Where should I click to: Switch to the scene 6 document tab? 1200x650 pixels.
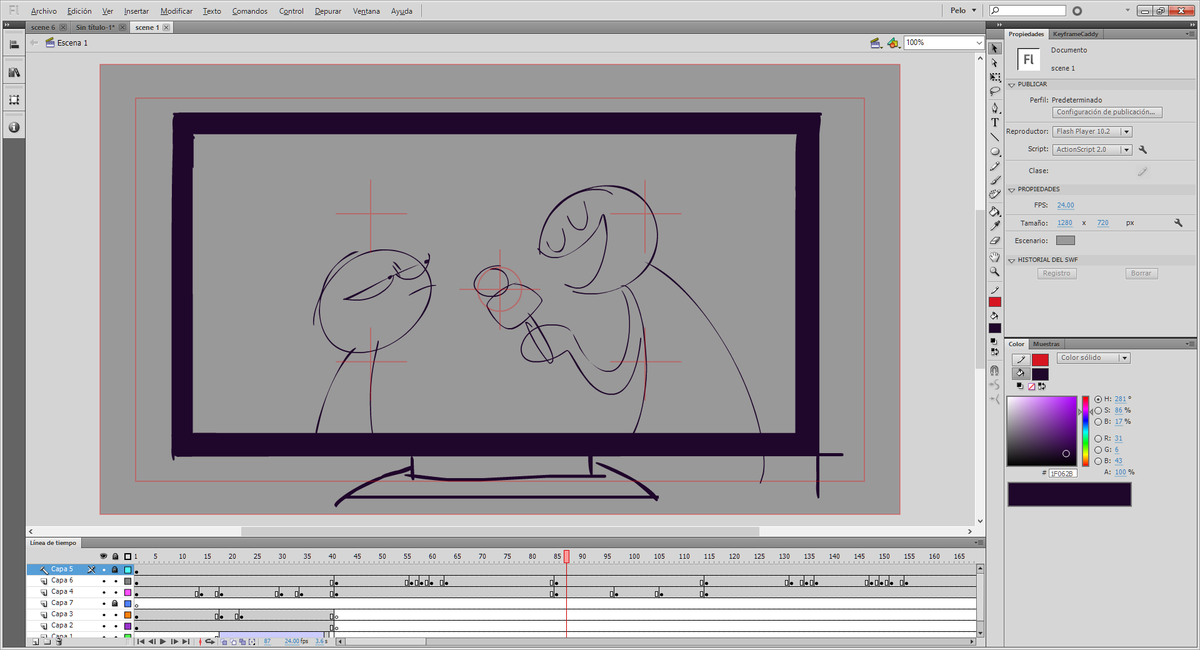tap(43, 27)
